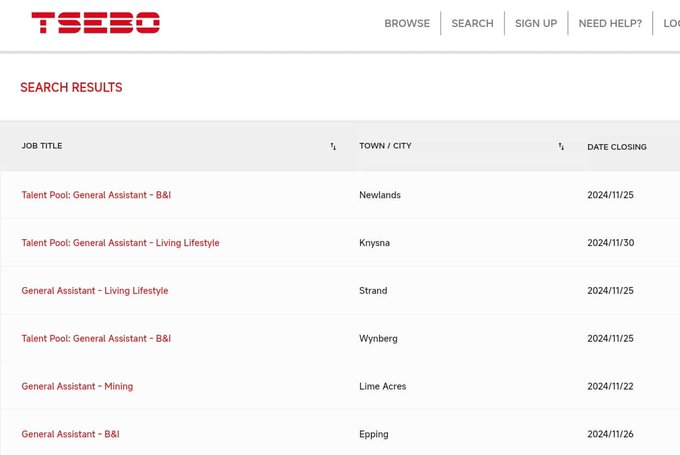Click the DATE CLOSING column header
680x455 pixels.
point(617,147)
